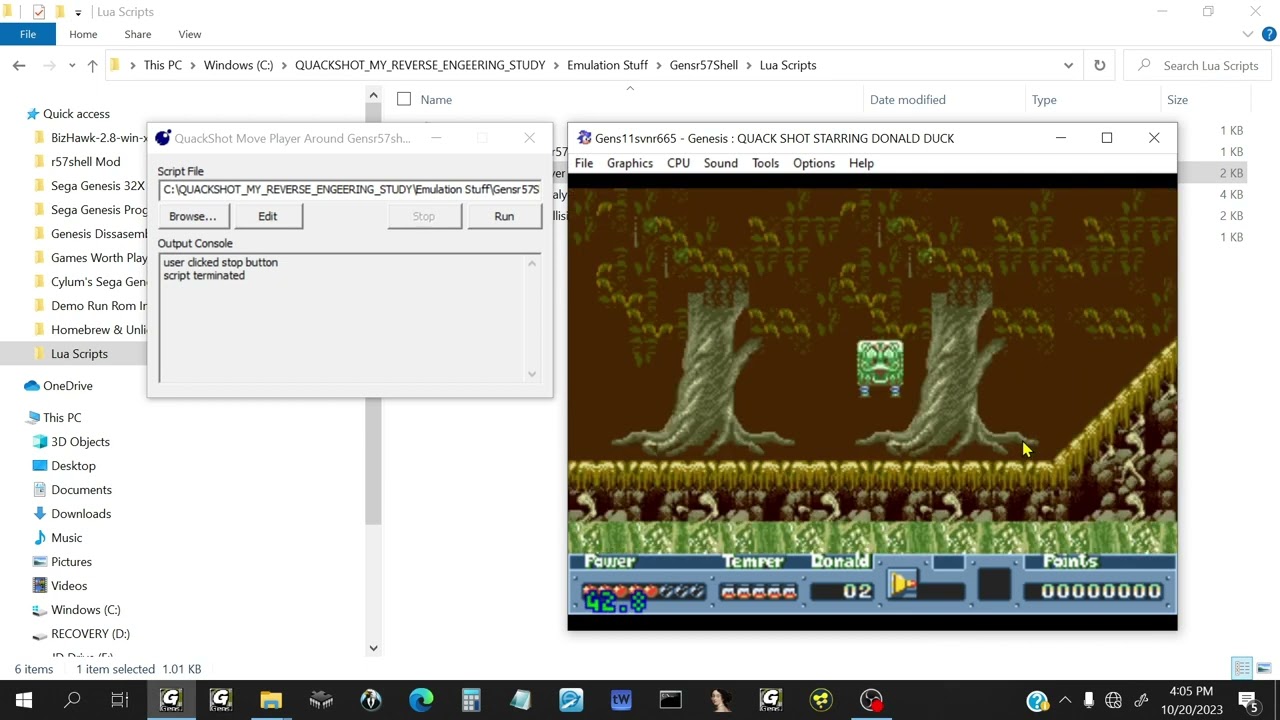Open the Options menu in Gens
Image resolution: width=1280 pixels, height=720 pixels.
(814, 163)
